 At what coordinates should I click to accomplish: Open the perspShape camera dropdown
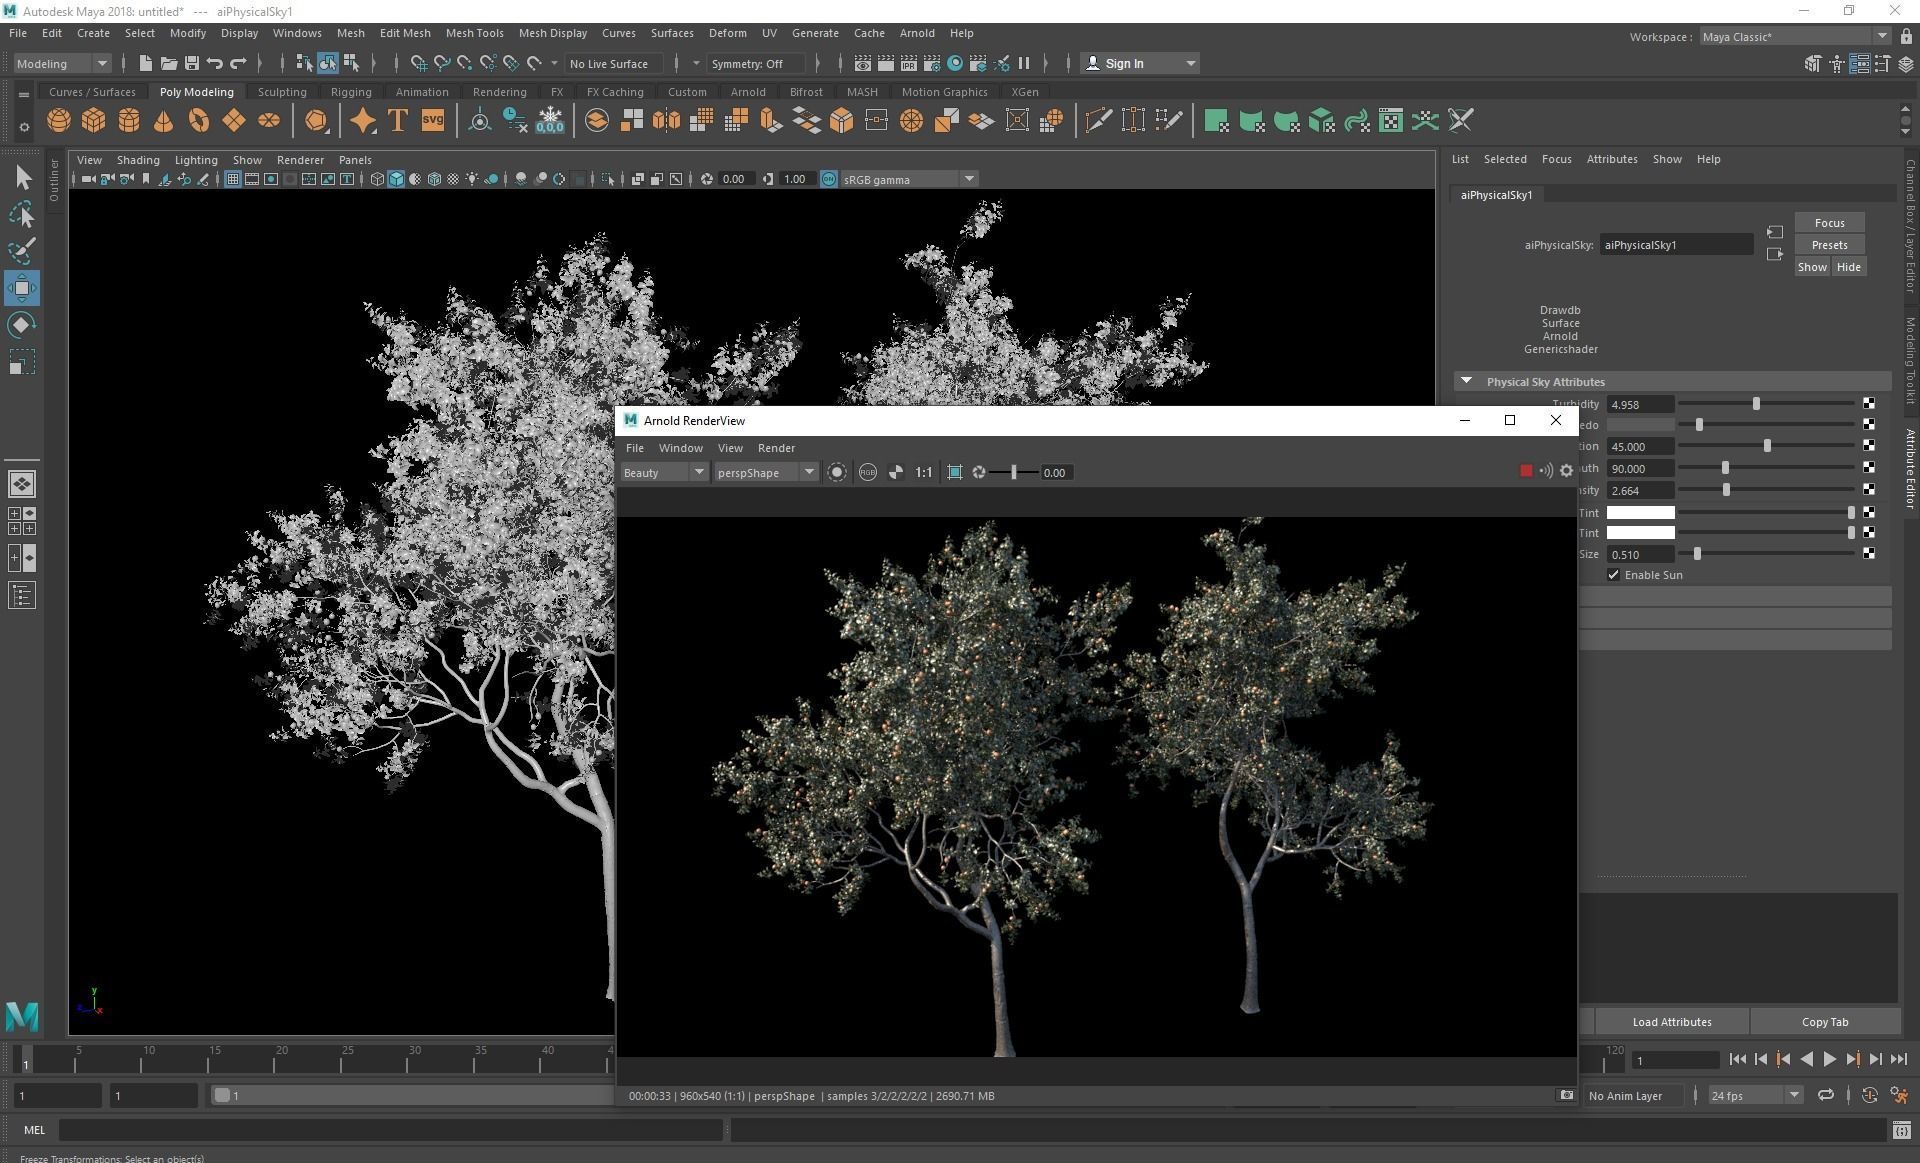(x=766, y=472)
